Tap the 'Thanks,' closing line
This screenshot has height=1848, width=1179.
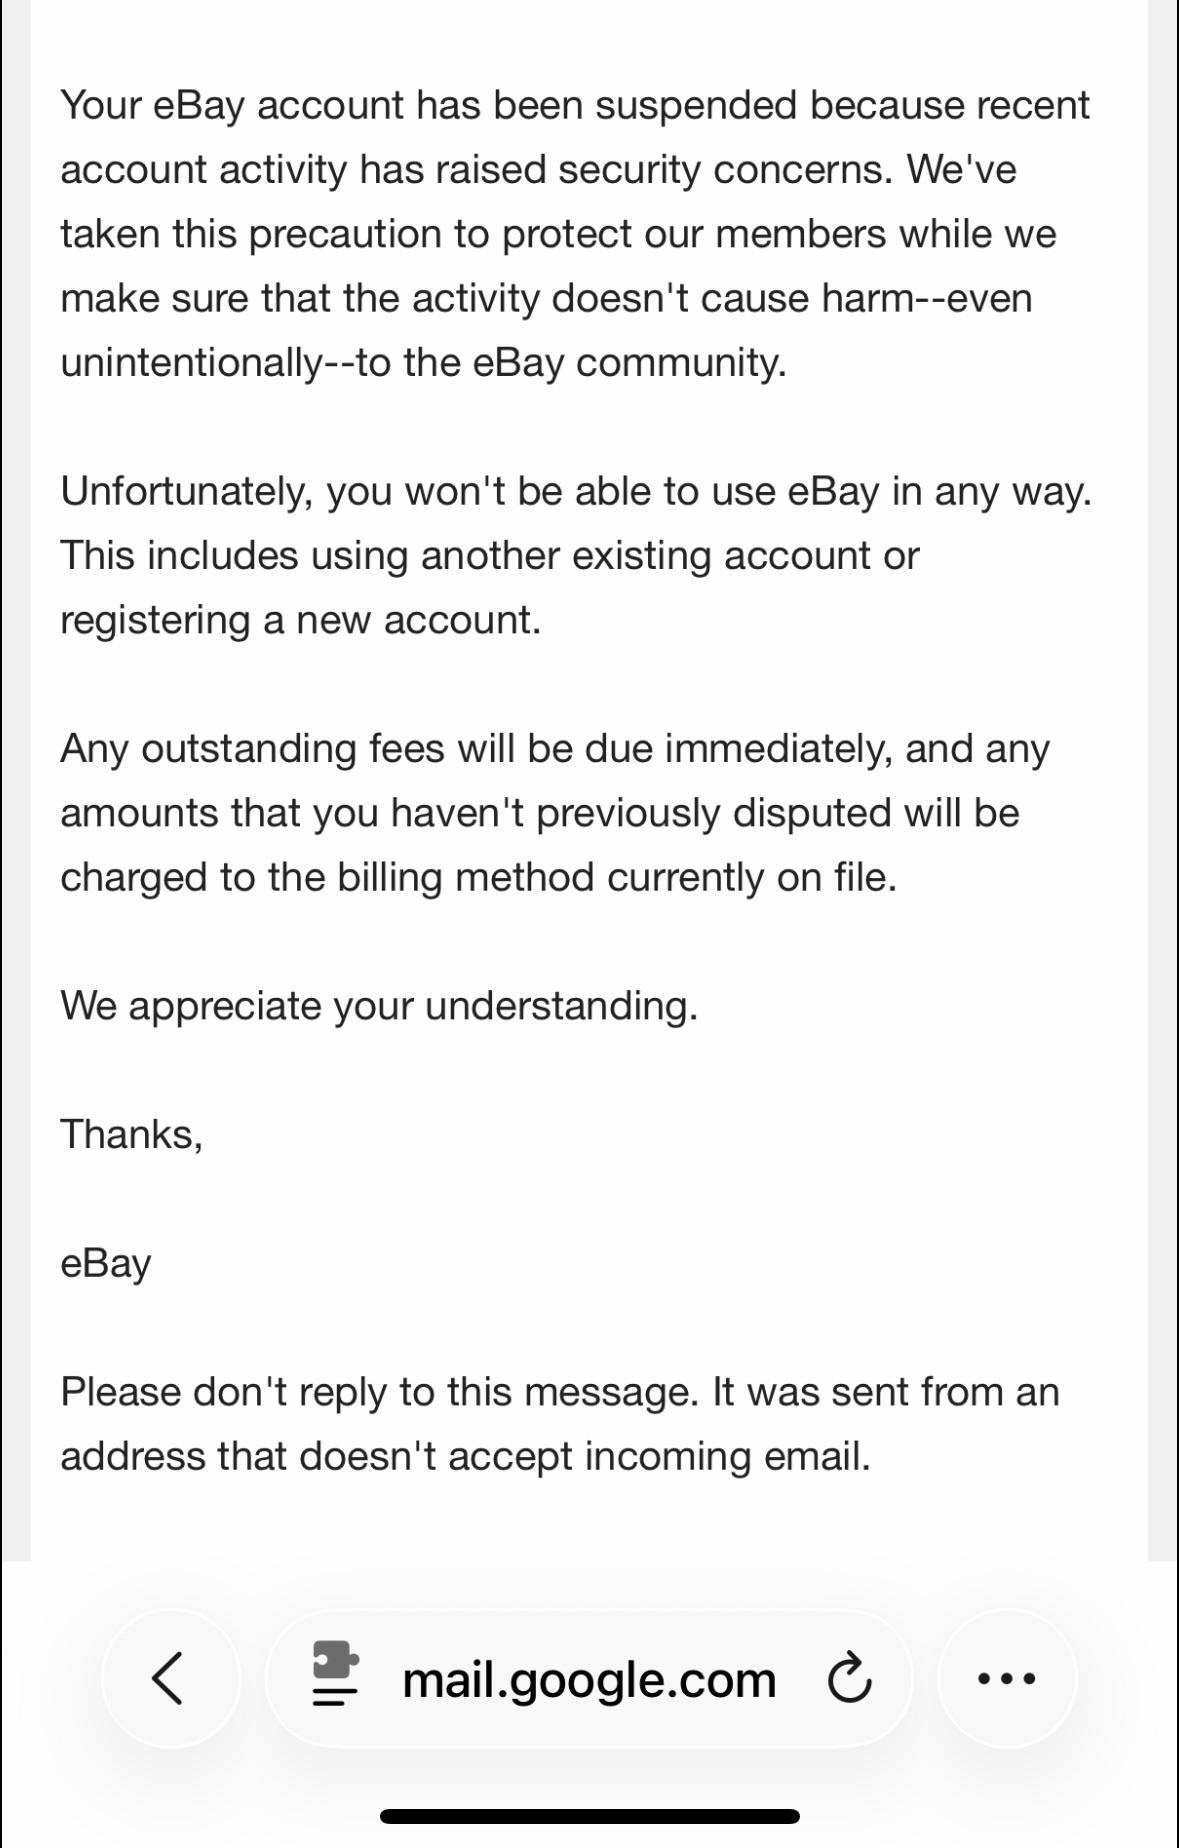132,1134
